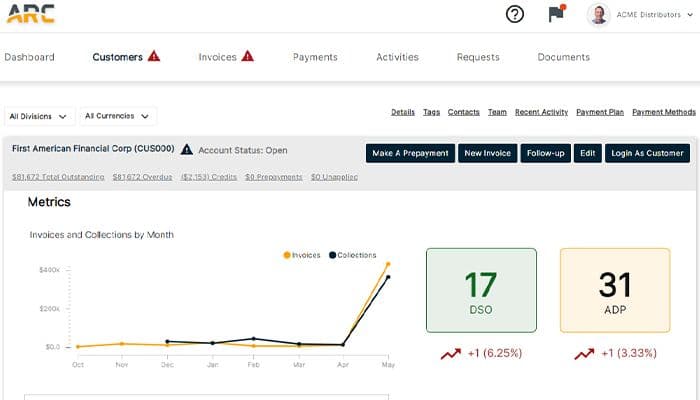
Task: Click the Account Status: Open text
Action: point(243,150)
